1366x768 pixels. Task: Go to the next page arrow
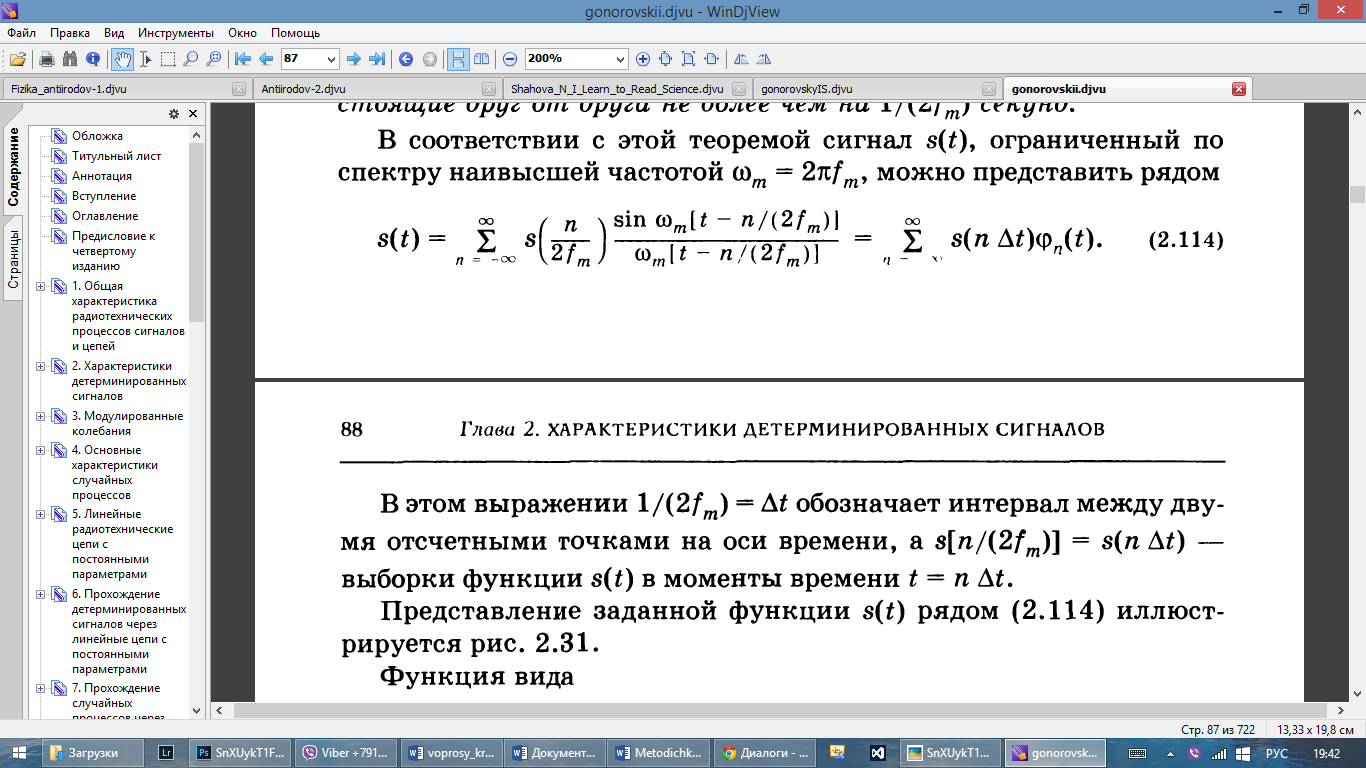354,59
